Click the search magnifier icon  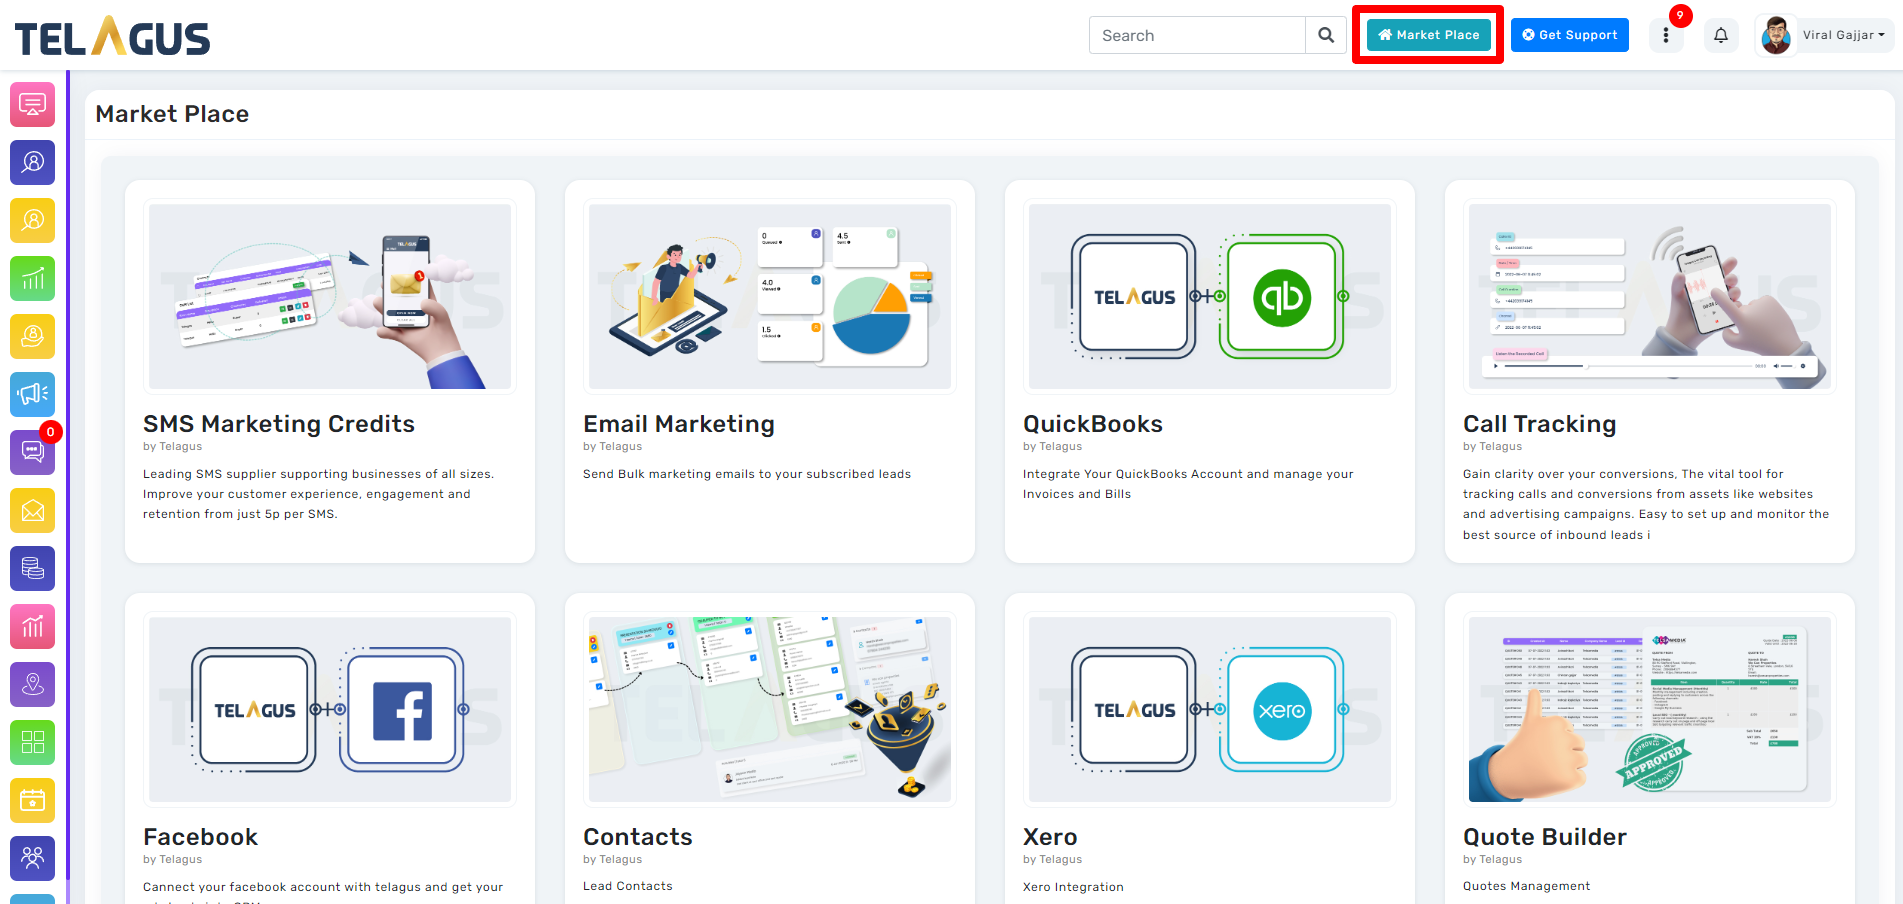pos(1326,35)
